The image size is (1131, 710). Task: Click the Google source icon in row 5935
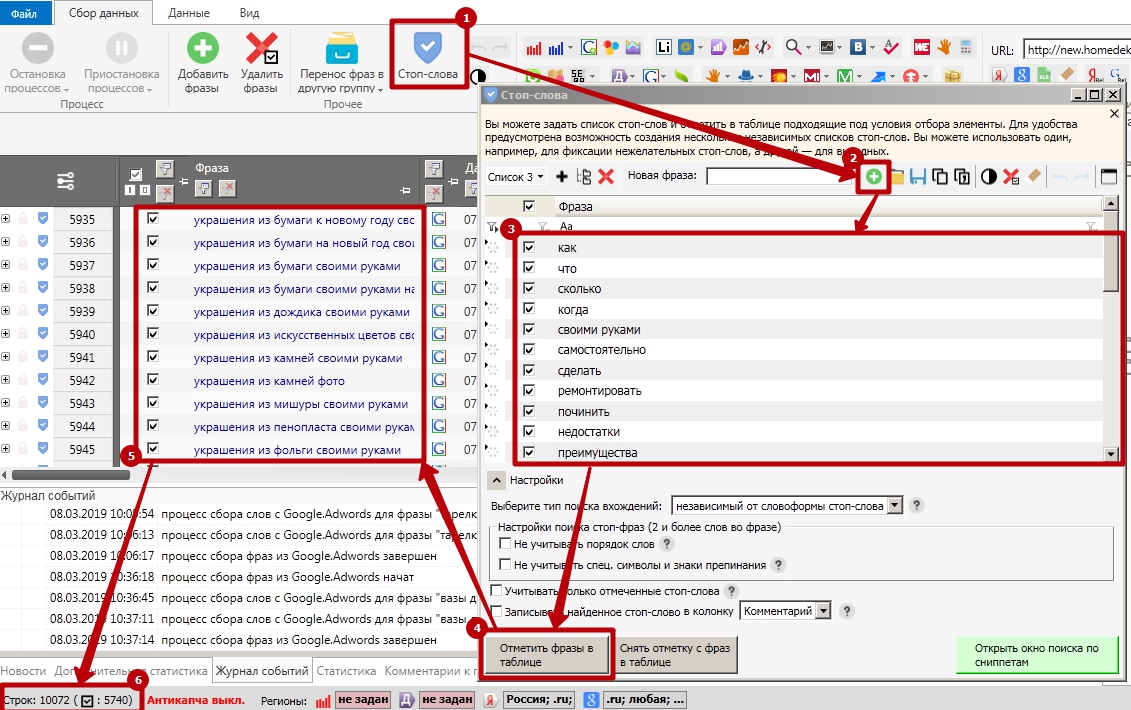439,219
